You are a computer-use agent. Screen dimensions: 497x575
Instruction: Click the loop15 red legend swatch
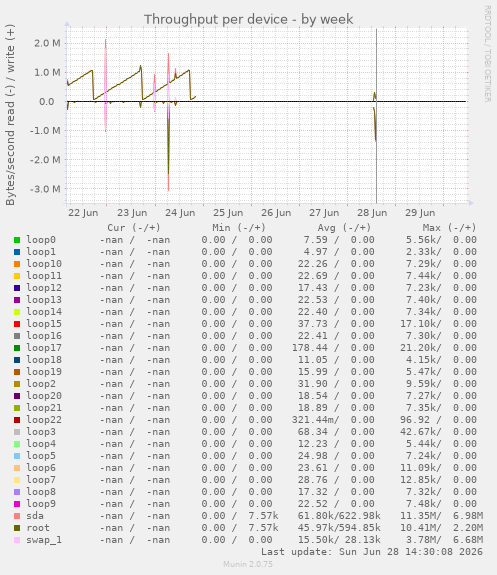(x=17, y=324)
